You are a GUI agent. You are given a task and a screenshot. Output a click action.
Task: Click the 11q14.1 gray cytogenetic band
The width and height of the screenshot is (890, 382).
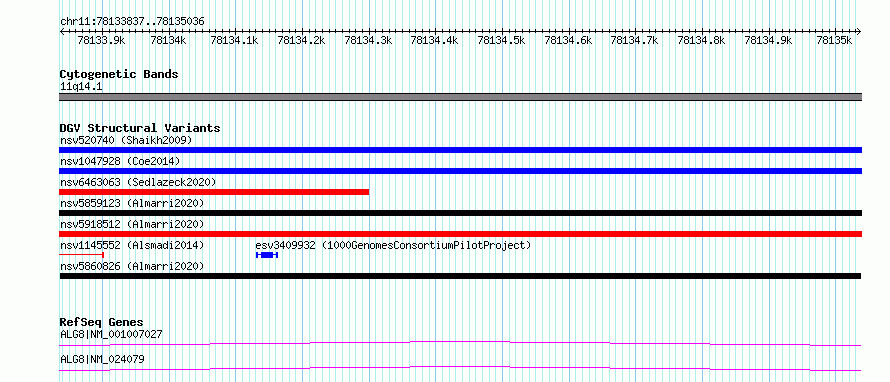[x=460, y=97]
